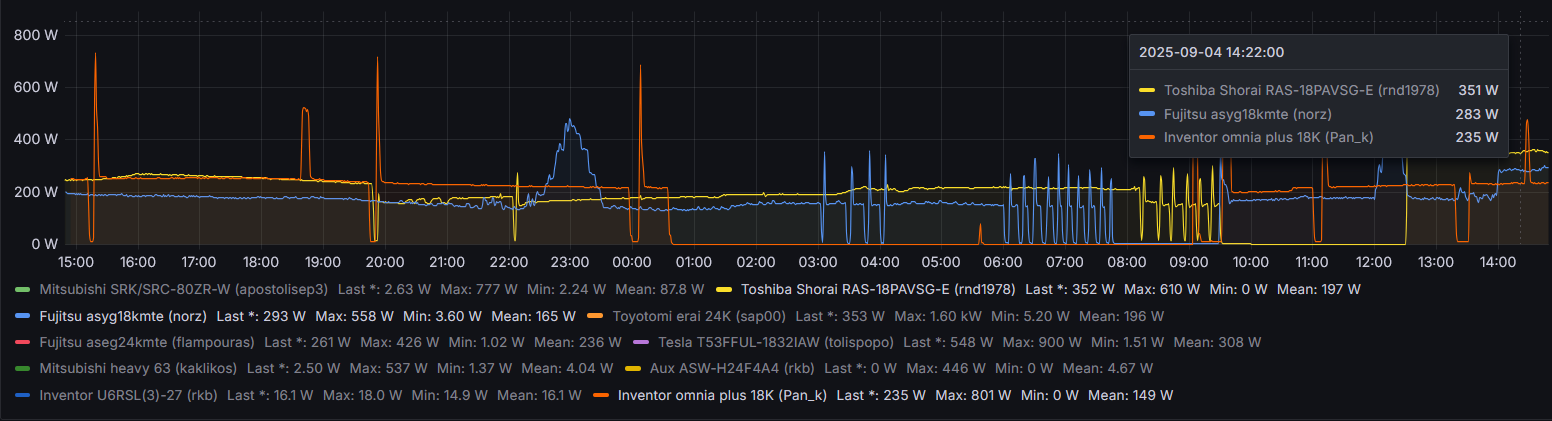Open color picker for Inventor U6RSL(3)-27 blue swatch

click(x=23, y=395)
